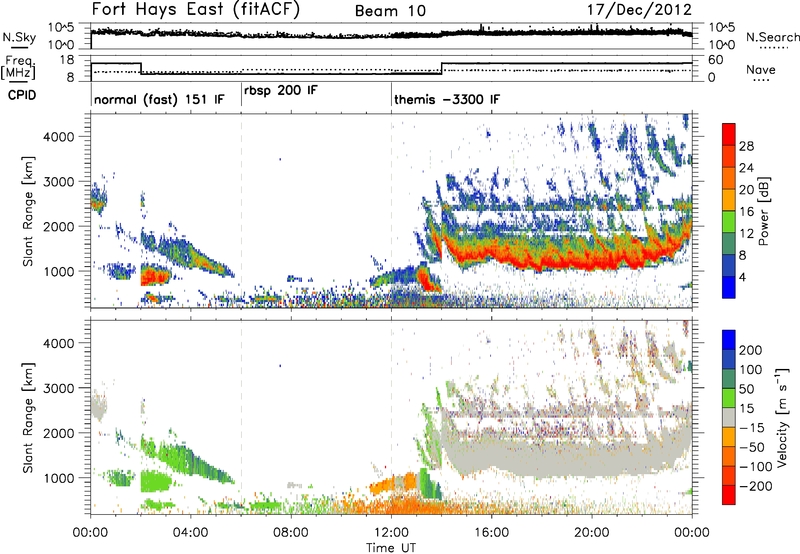This screenshot has width=800, height=554.
Task: Click the date '17/Dec/2012'
Action: 639,10
